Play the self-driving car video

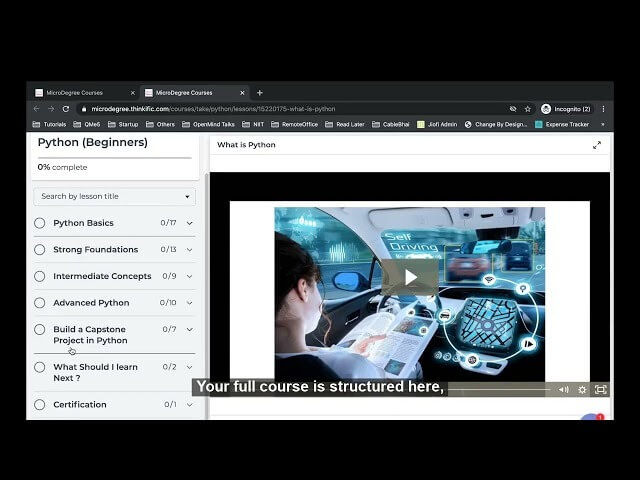[409, 277]
